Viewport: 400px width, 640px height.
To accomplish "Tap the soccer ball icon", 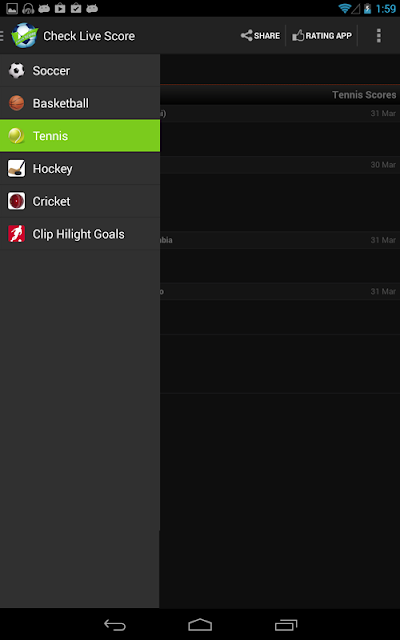I will pos(16,71).
